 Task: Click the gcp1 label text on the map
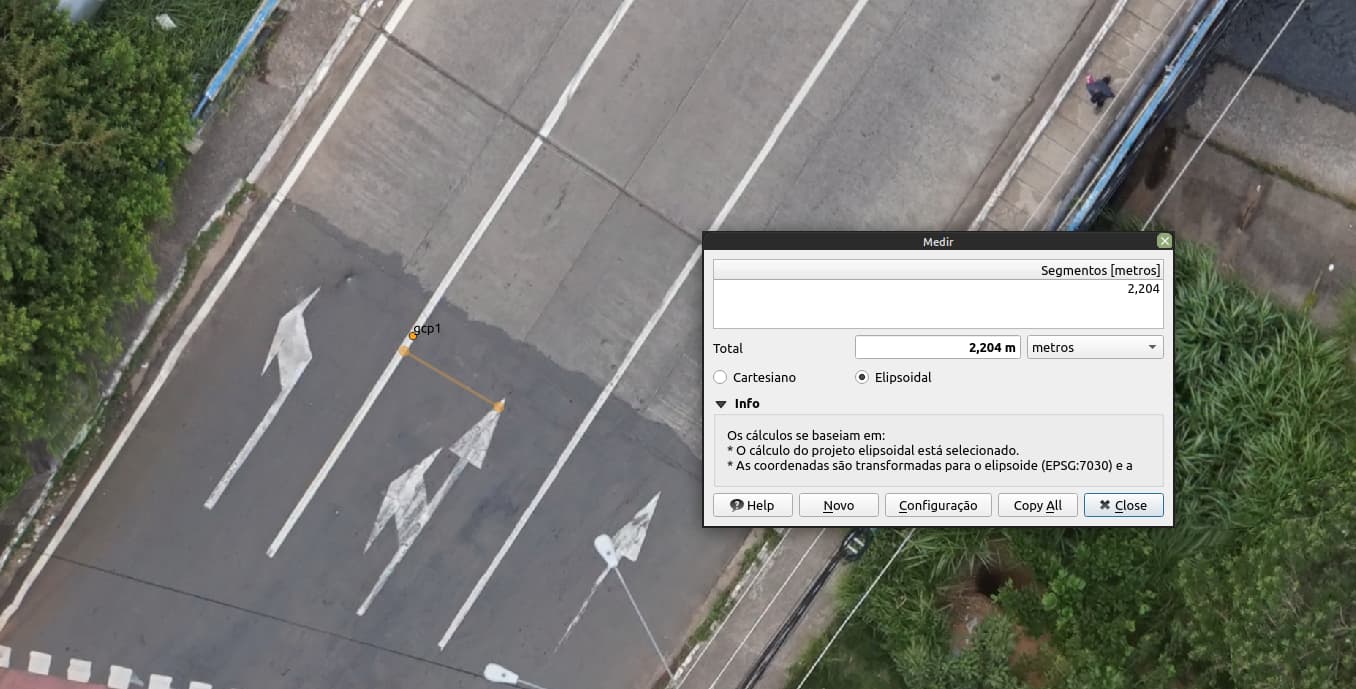tap(427, 328)
